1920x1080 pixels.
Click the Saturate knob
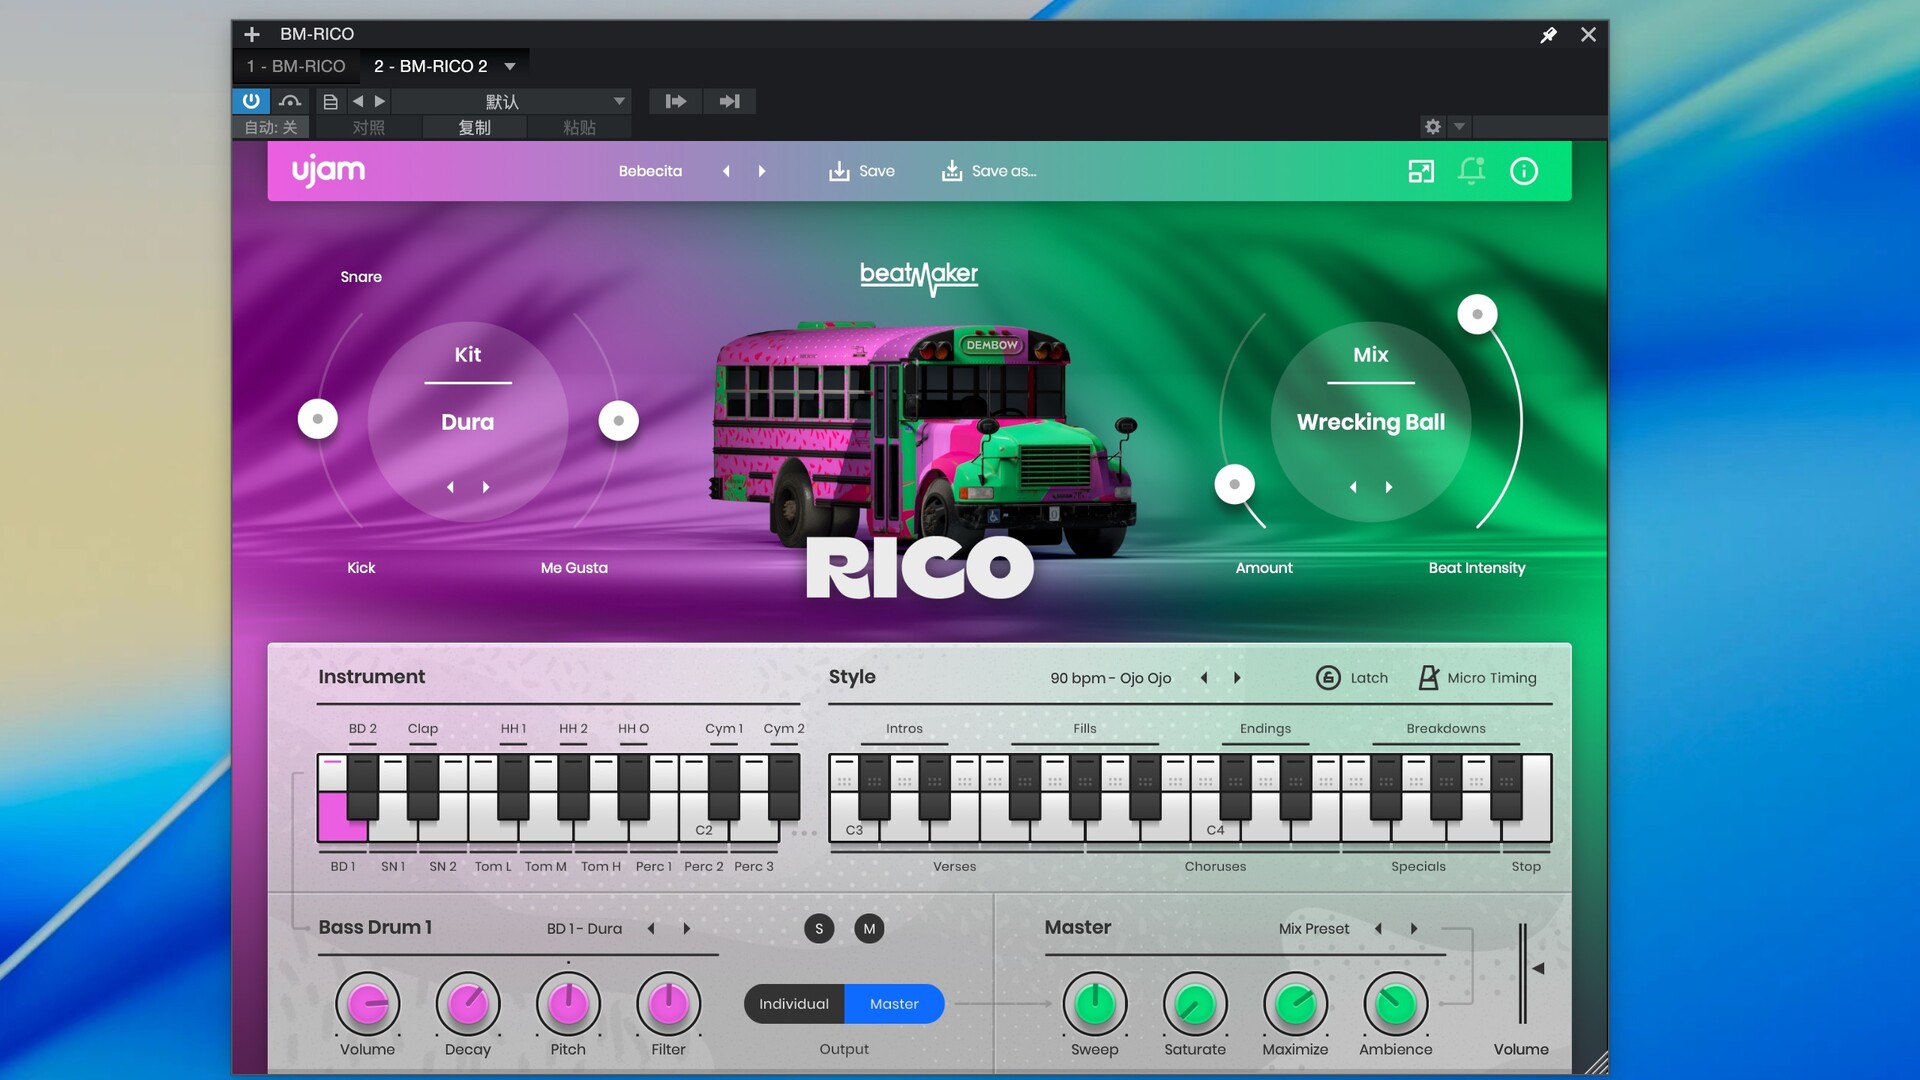tap(1195, 1004)
